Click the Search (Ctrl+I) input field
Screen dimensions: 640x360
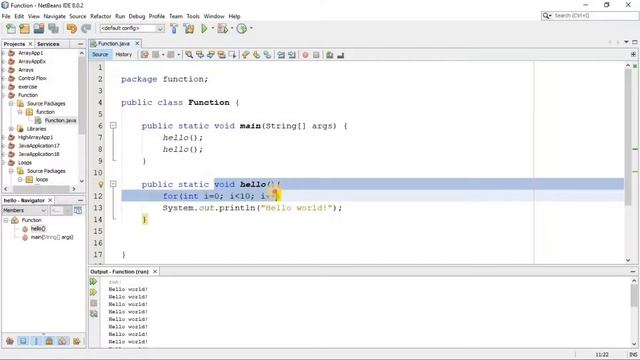point(594,16)
